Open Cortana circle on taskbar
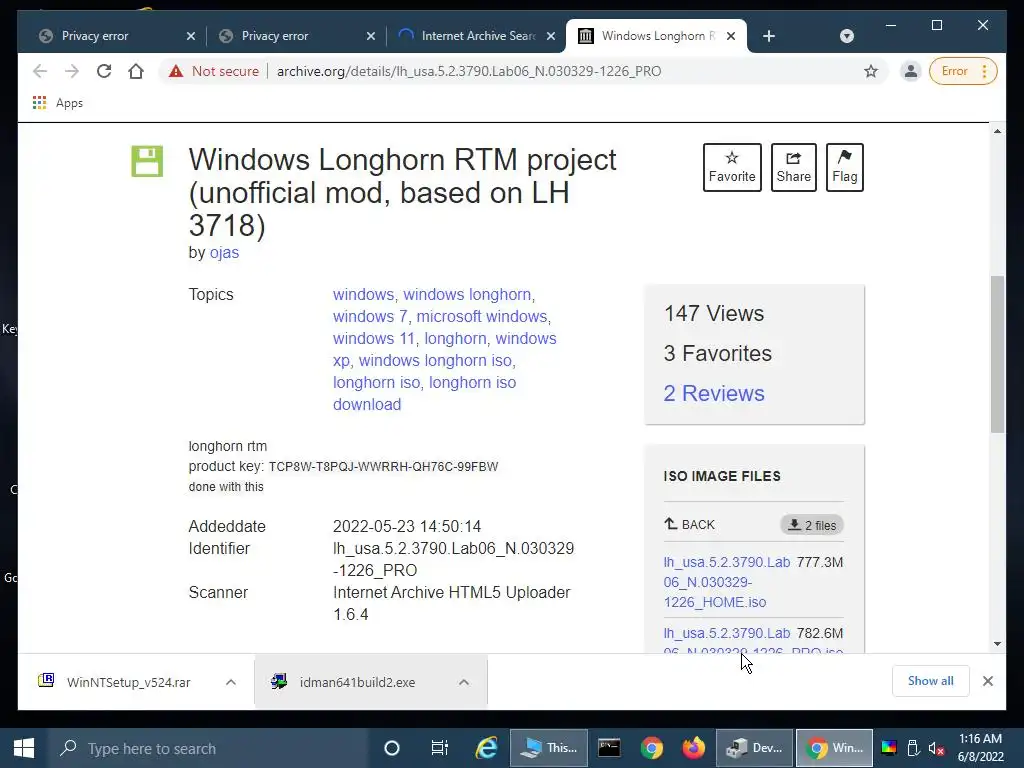Viewport: 1024px width, 768px height. click(x=391, y=748)
